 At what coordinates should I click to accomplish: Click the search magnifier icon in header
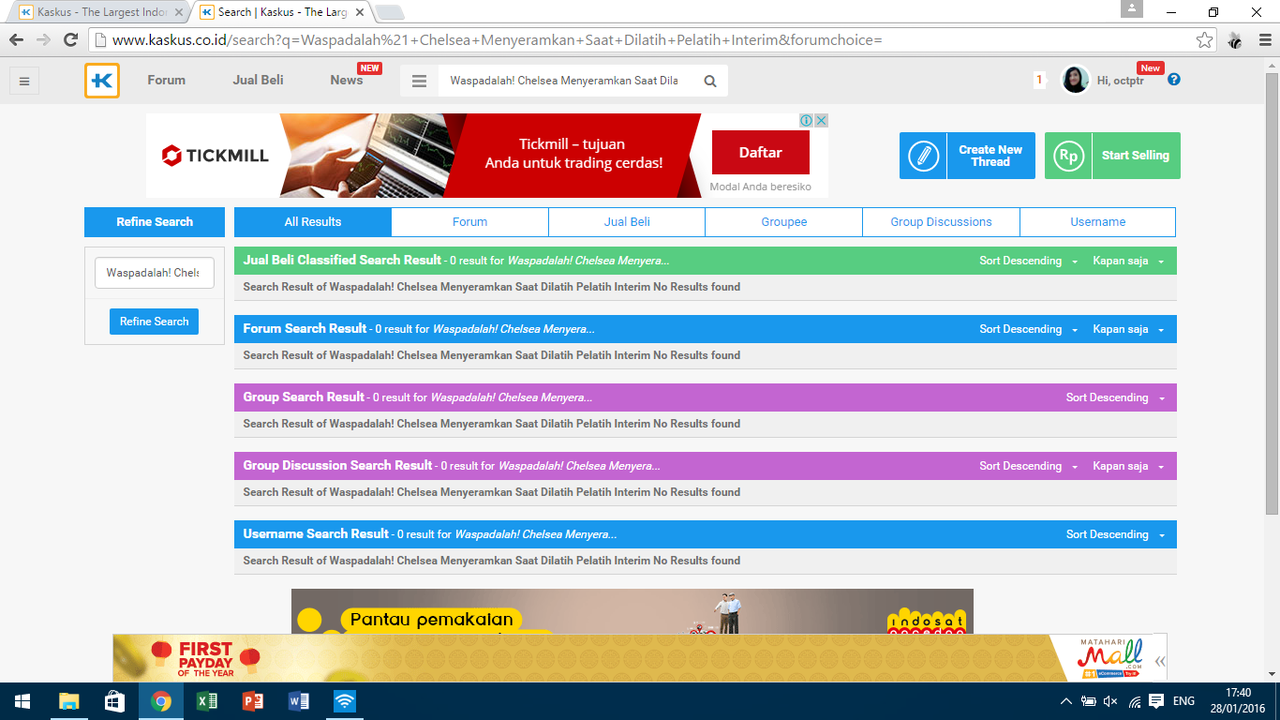pyautogui.click(x=710, y=81)
